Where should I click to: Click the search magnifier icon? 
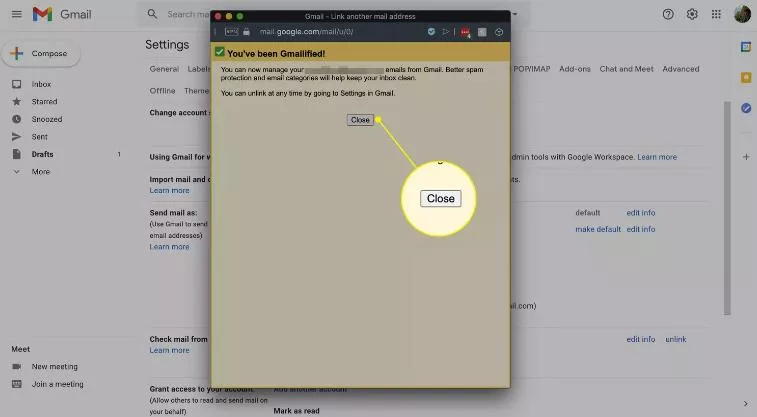152,14
